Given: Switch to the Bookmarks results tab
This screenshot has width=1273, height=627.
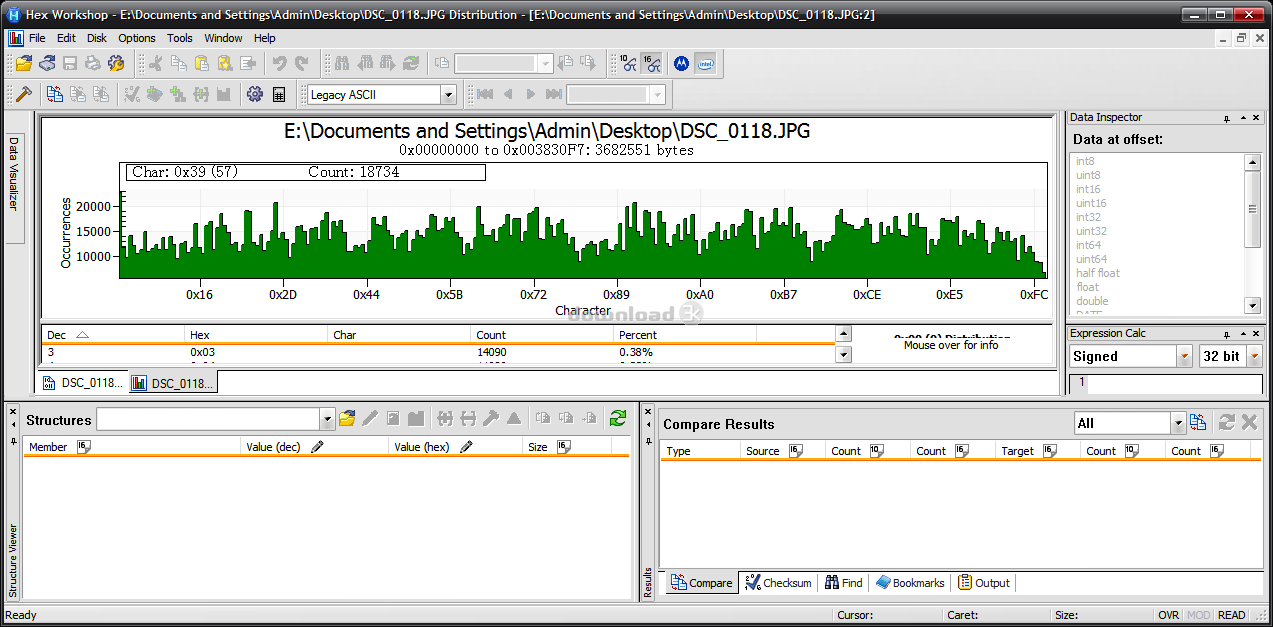Looking at the screenshot, I should pos(910,583).
